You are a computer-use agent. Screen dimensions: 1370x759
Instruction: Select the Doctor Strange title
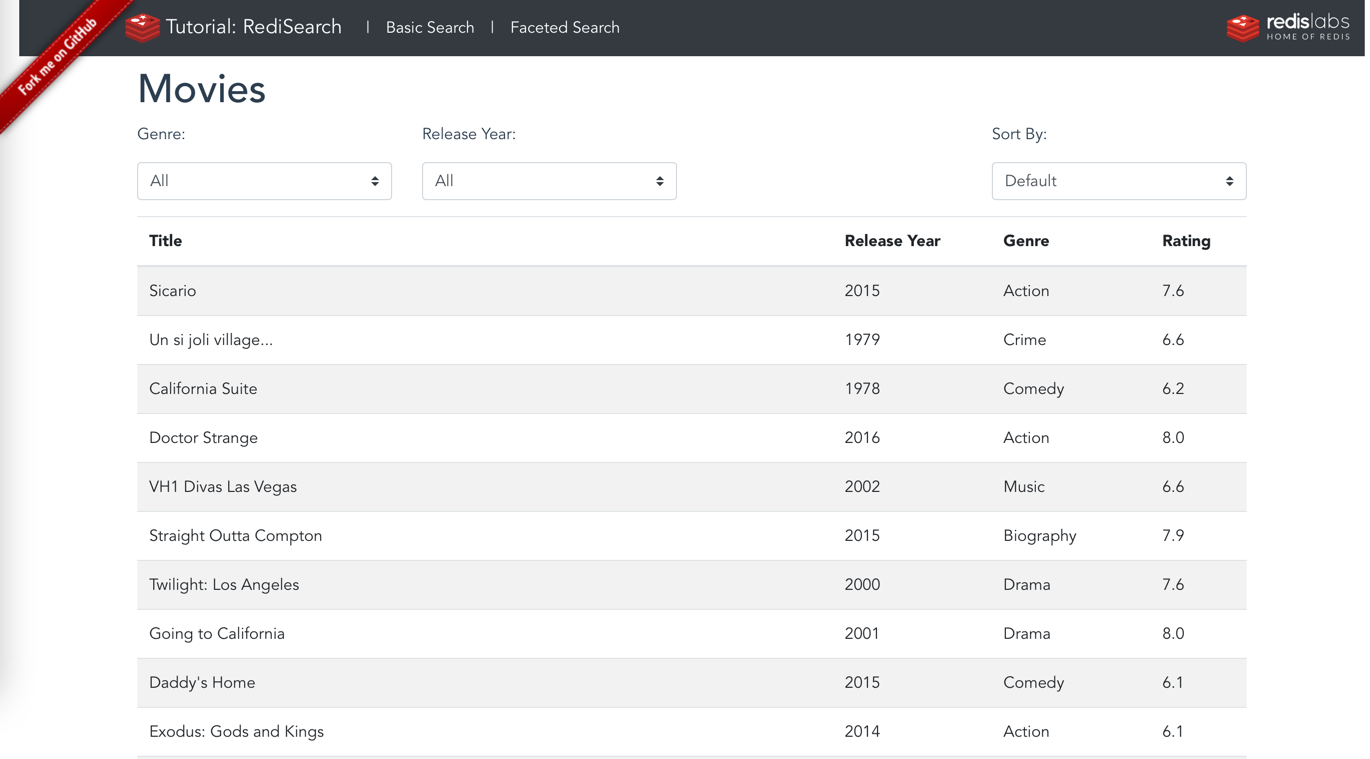pyautogui.click(x=203, y=438)
